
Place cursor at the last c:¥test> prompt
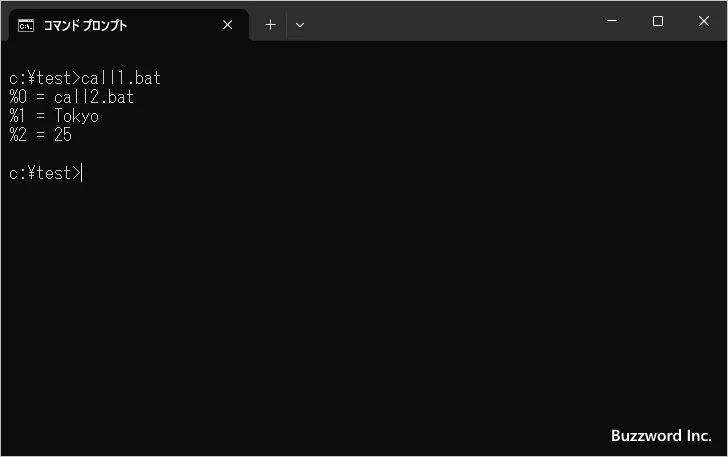pos(82,173)
